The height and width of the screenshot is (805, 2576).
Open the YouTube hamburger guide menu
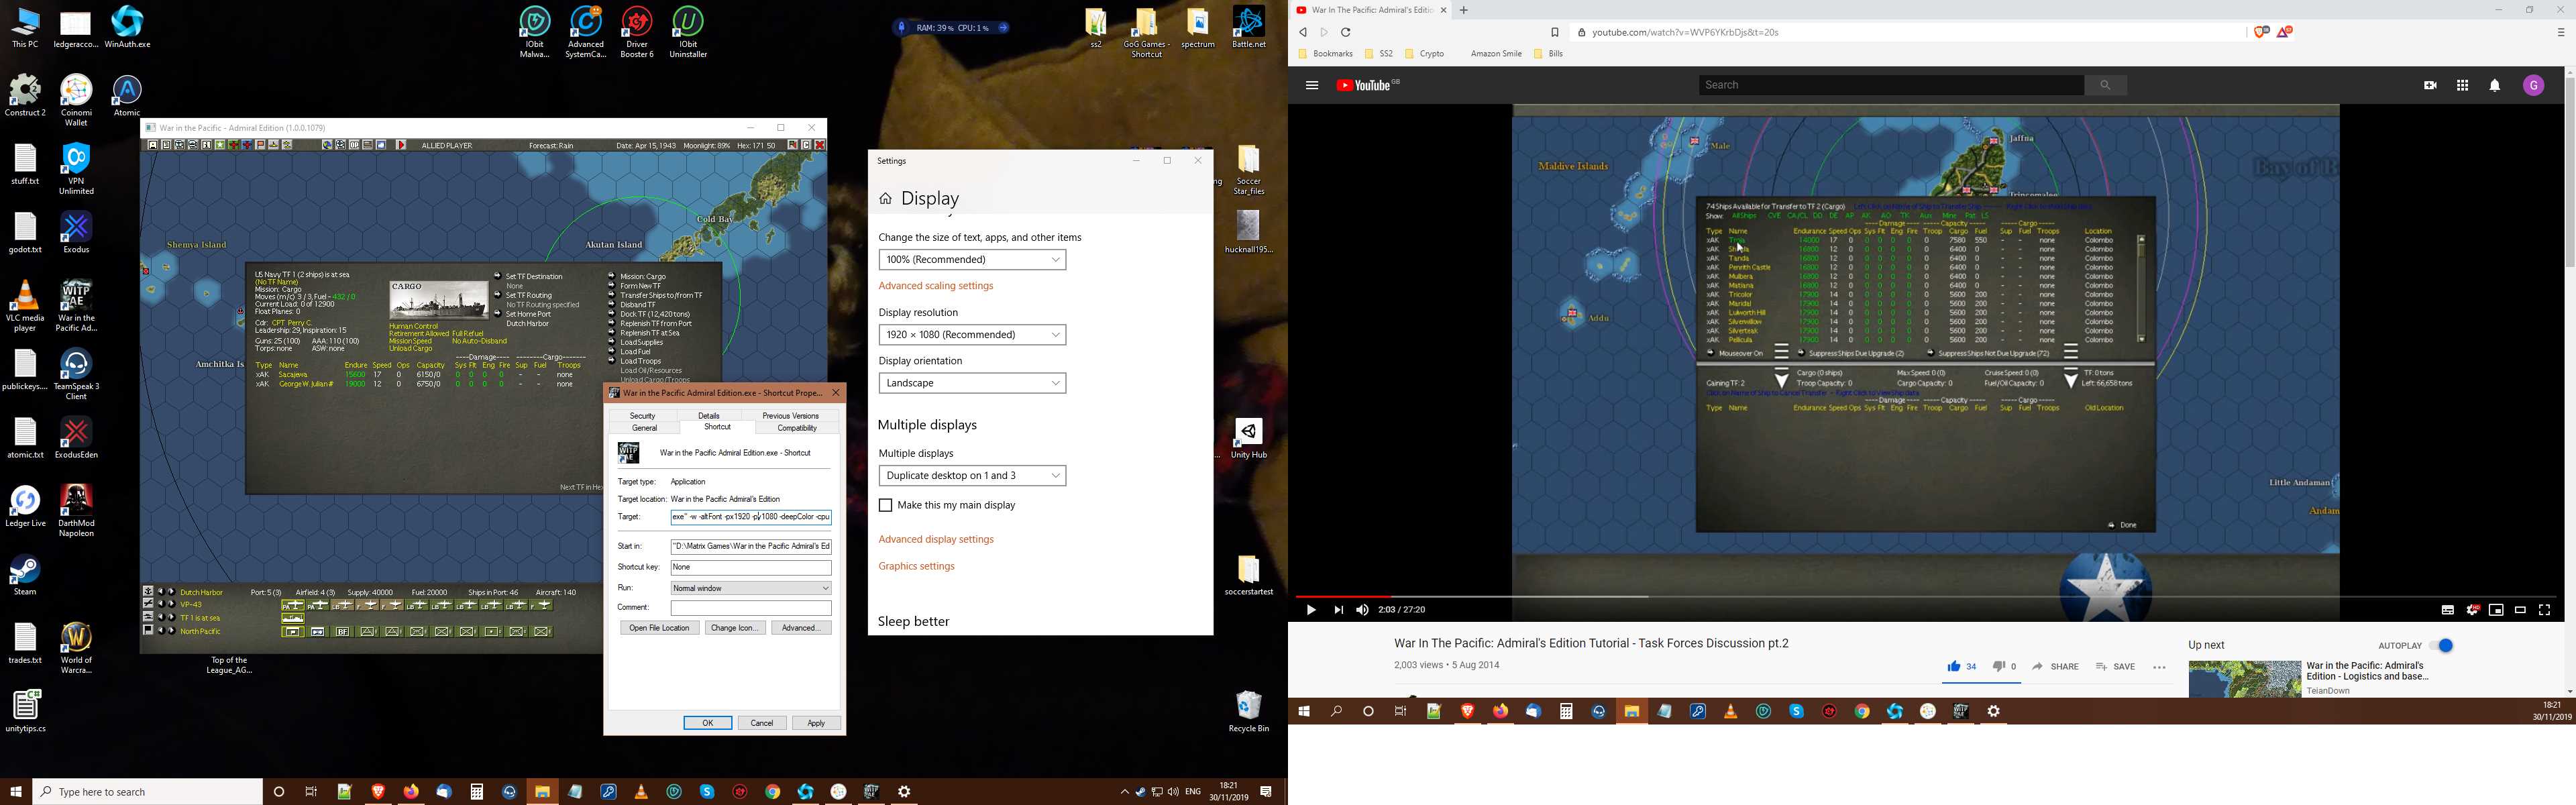[x=1312, y=86]
